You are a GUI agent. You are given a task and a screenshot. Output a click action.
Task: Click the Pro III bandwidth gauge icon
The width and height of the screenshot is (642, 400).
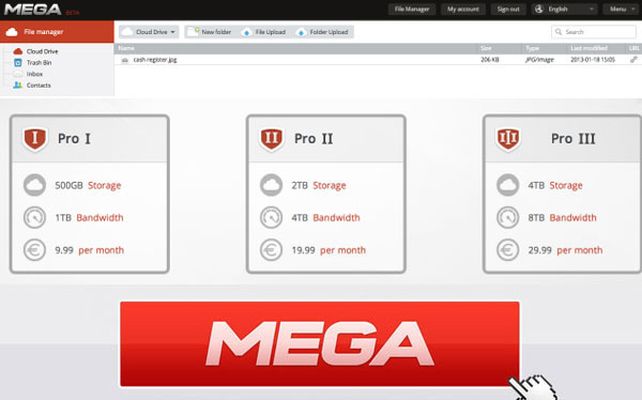508,217
